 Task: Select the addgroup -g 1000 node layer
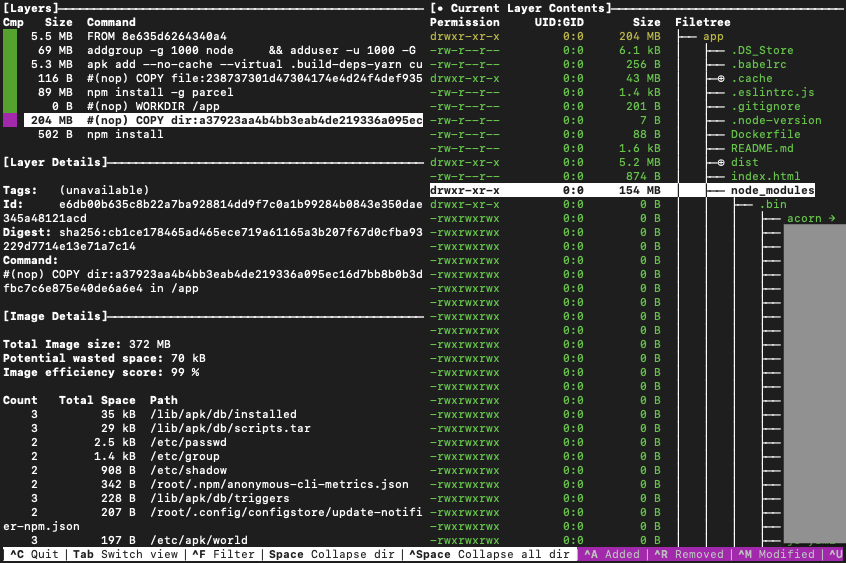(x=223, y=51)
